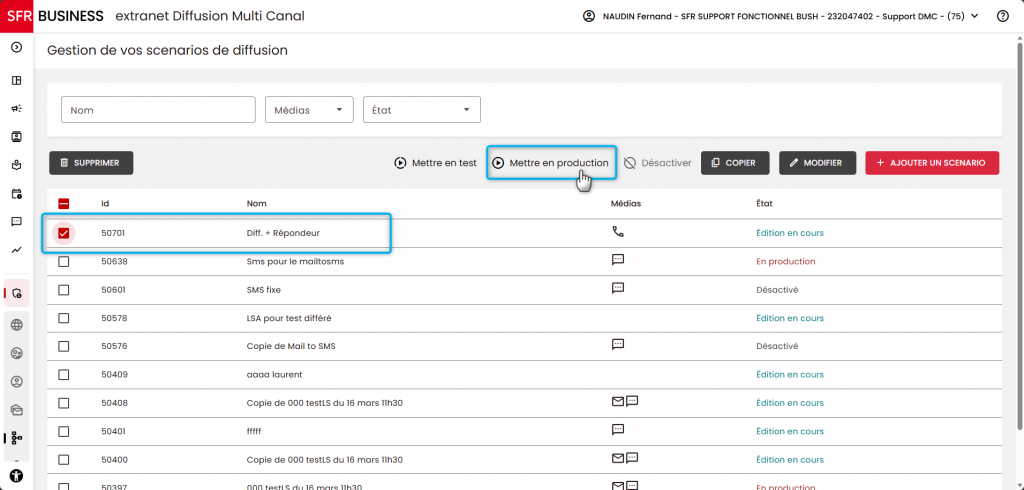Screen dimensions: 1024x490
Task: Click the Désactiver action
Action: tap(657, 163)
